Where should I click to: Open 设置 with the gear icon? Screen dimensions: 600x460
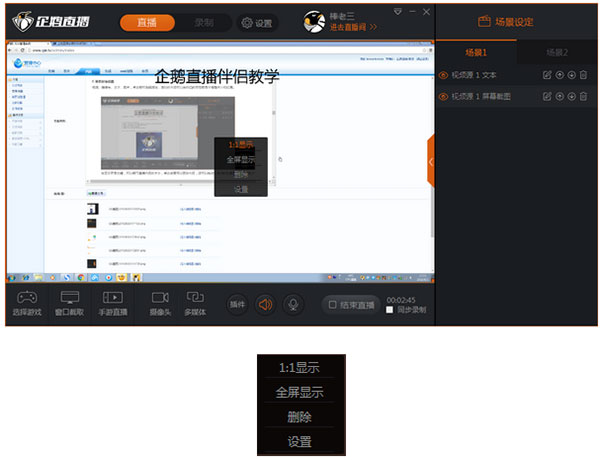click(257, 23)
